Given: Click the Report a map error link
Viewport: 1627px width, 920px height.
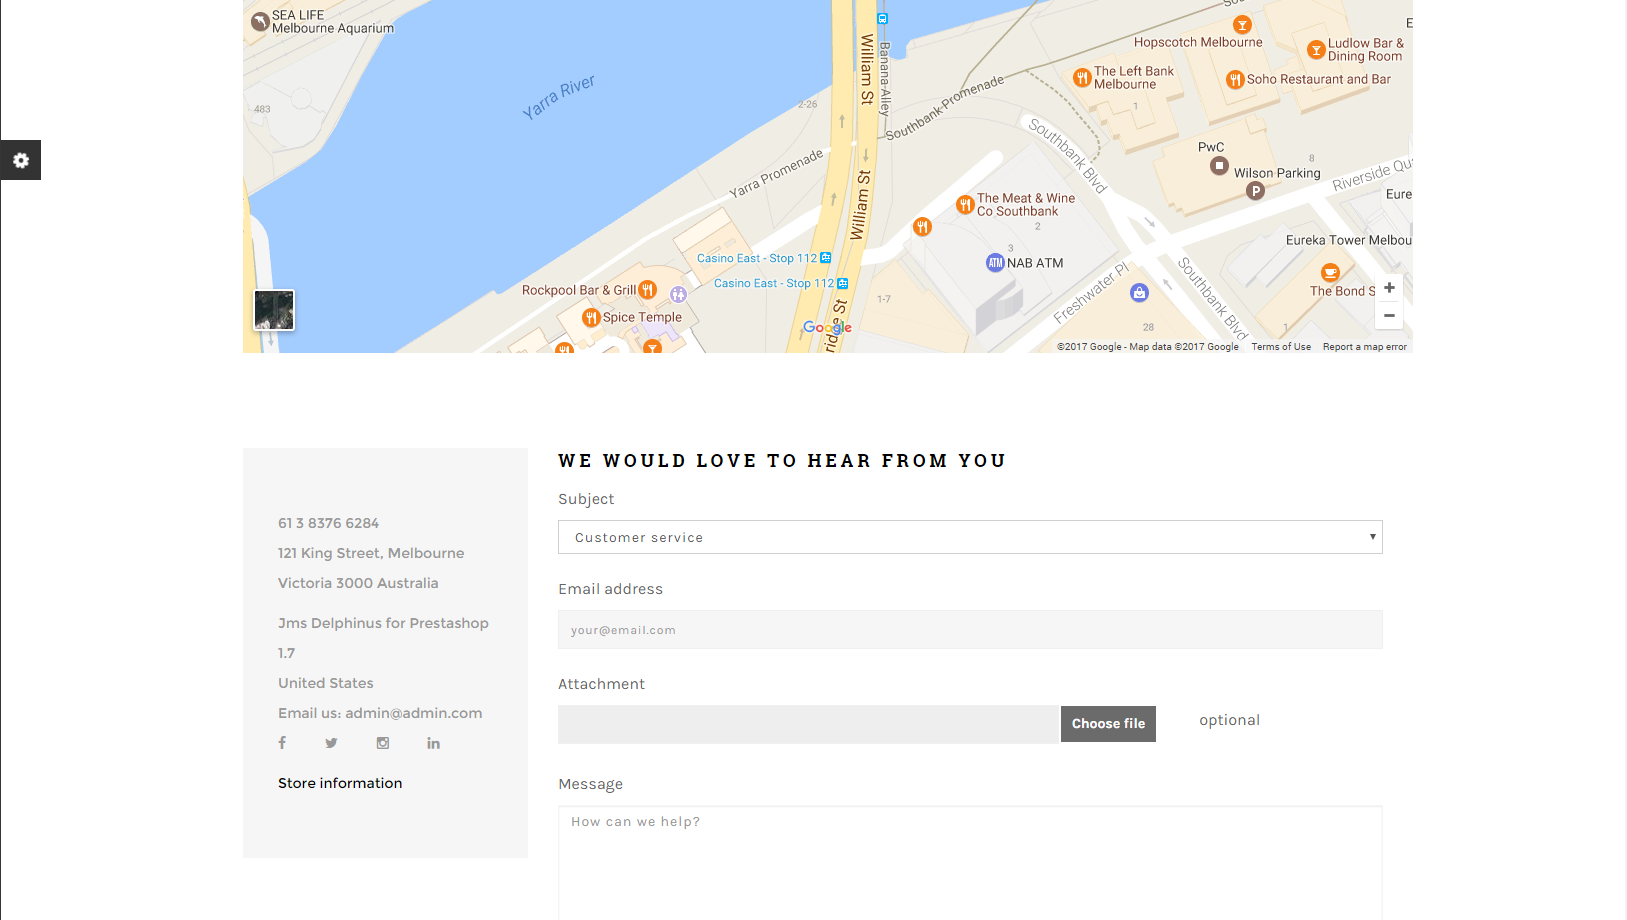Looking at the screenshot, I should click(1365, 347).
